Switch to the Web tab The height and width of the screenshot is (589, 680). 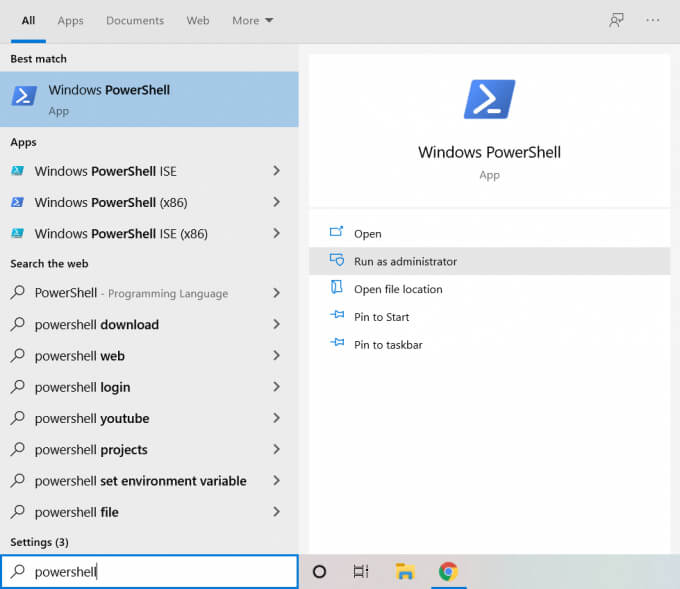tap(198, 20)
